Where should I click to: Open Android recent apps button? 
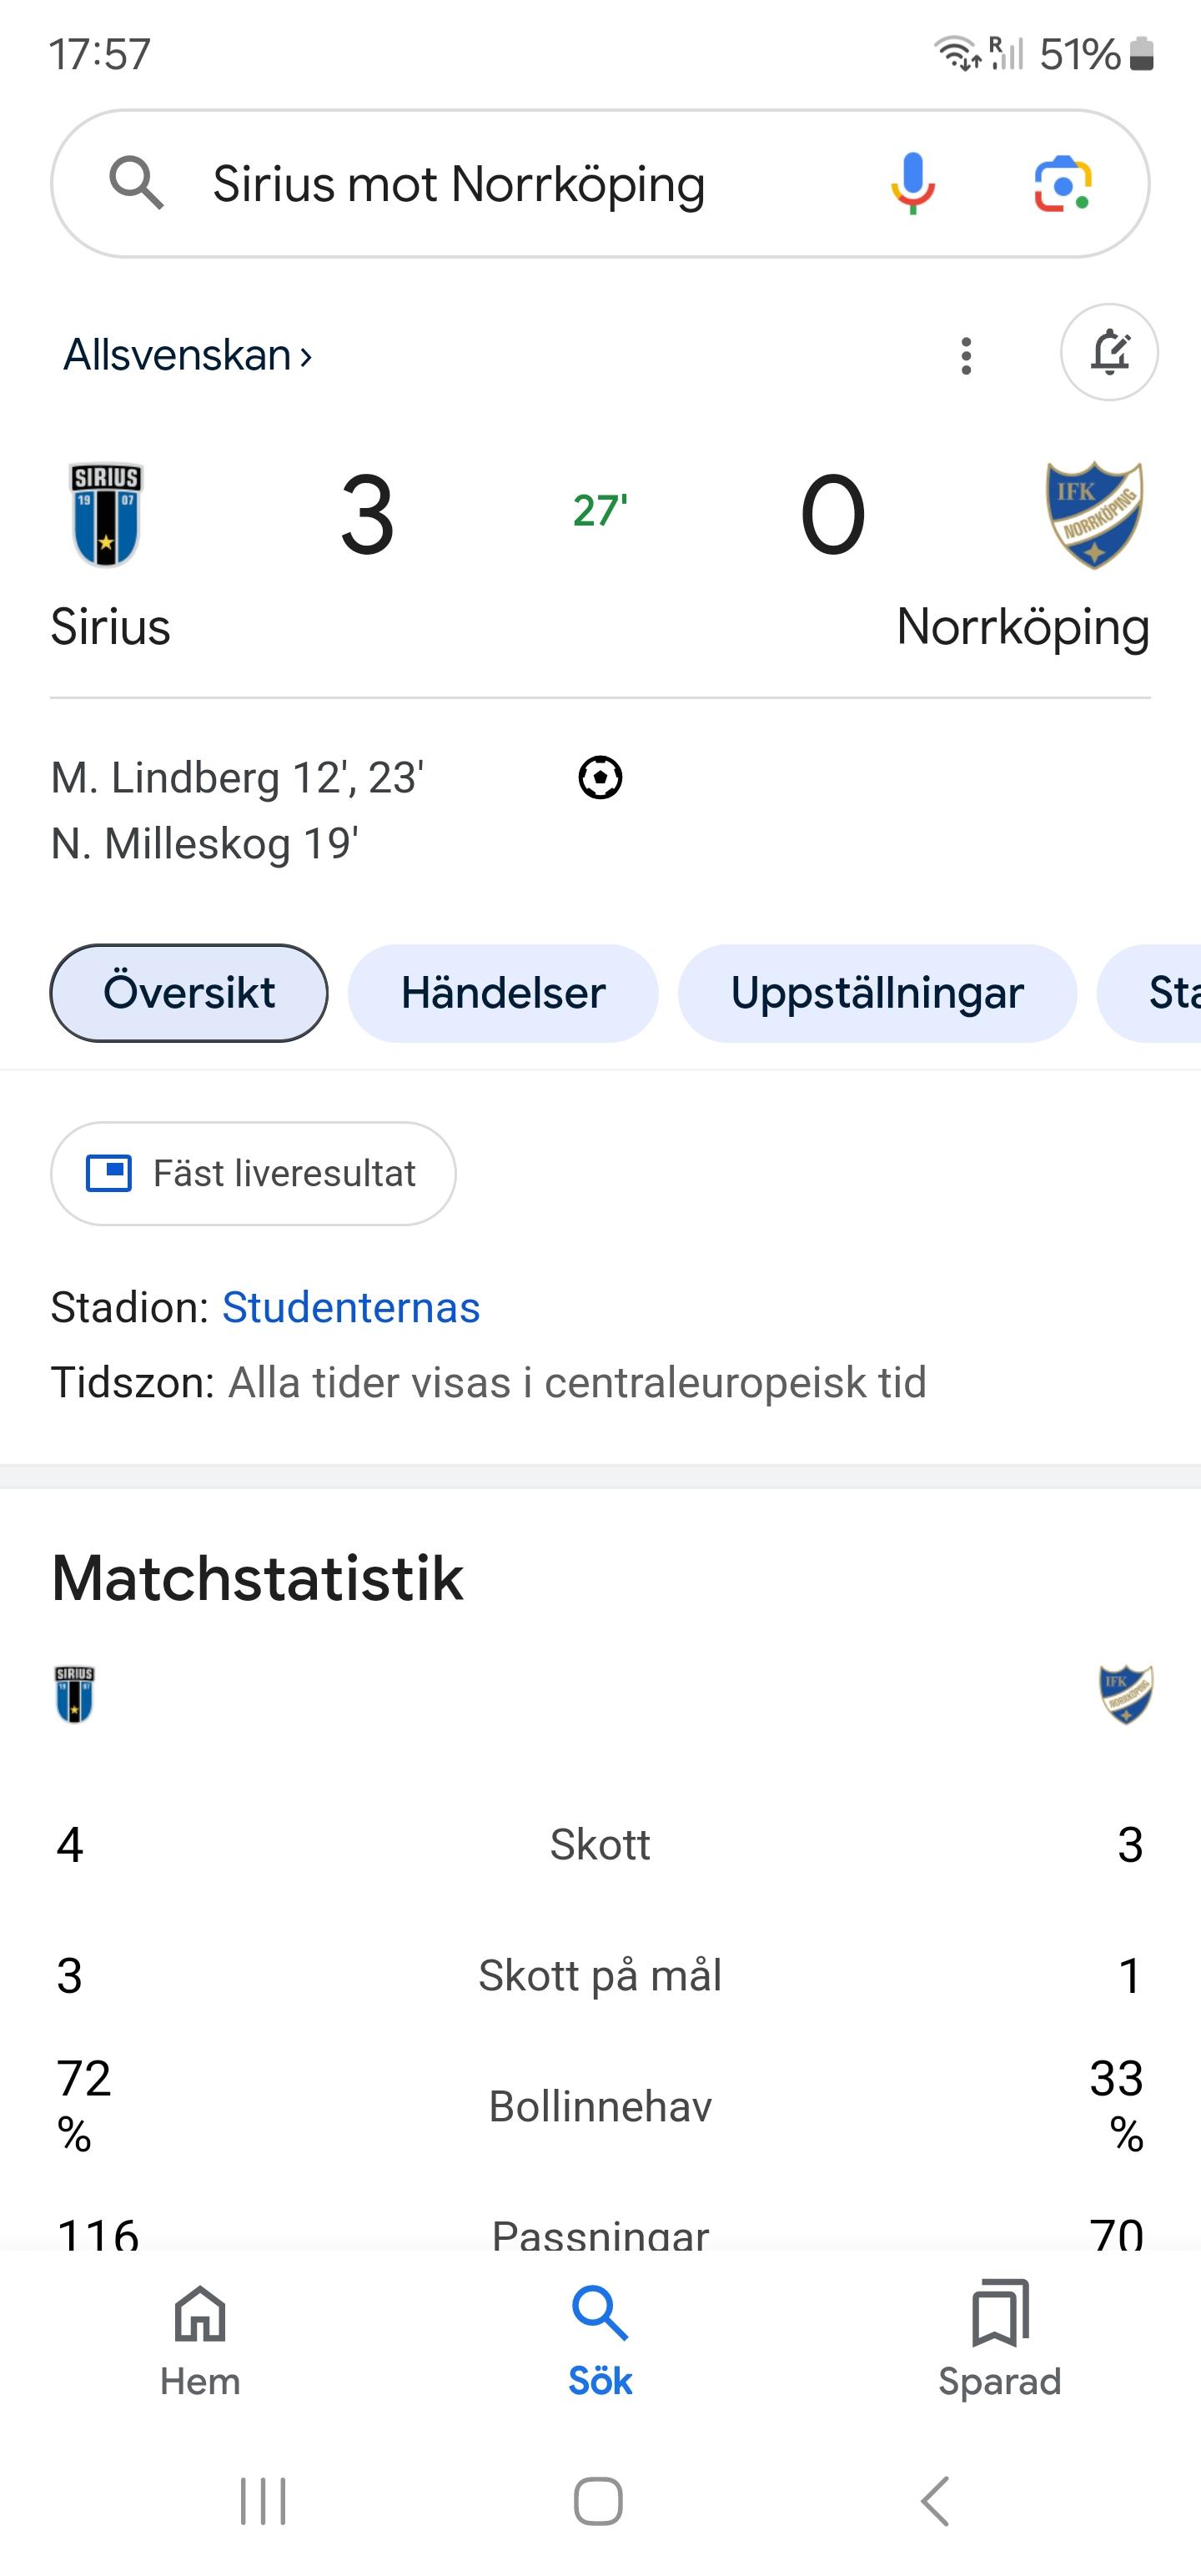(x=263, y=2501)
